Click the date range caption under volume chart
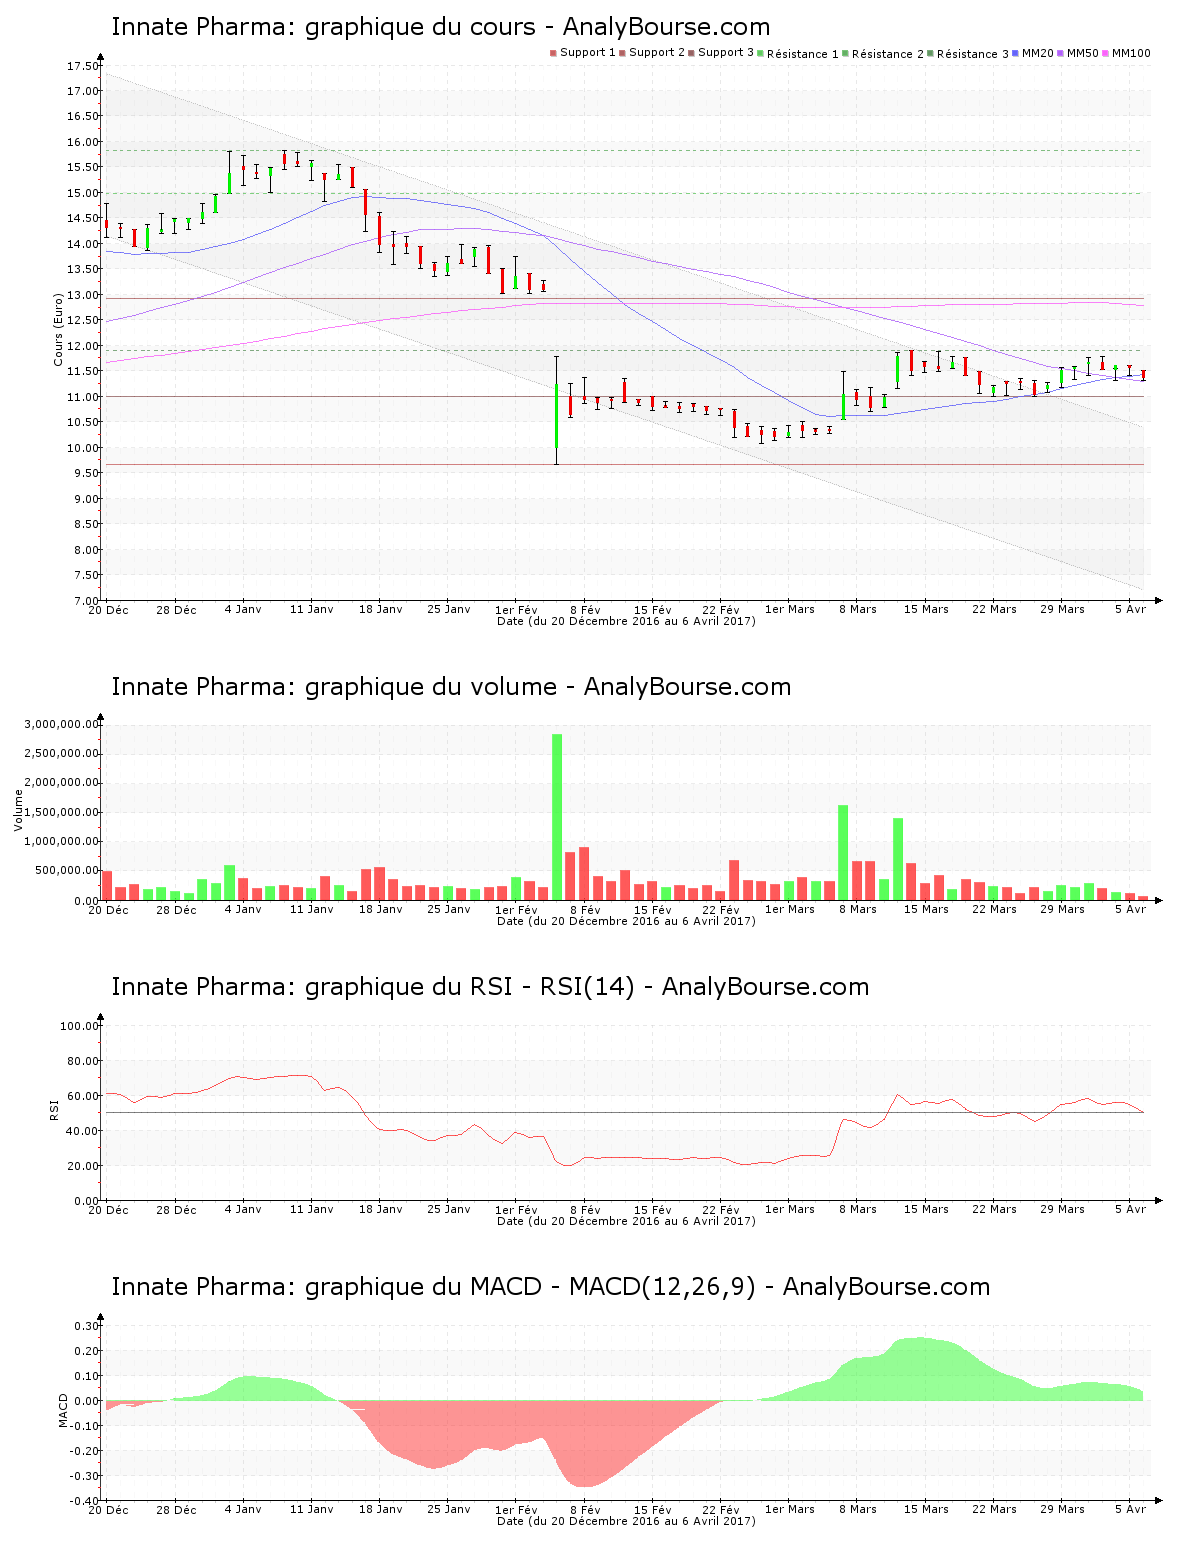1200x1550 pixels. tap(626, 921)
